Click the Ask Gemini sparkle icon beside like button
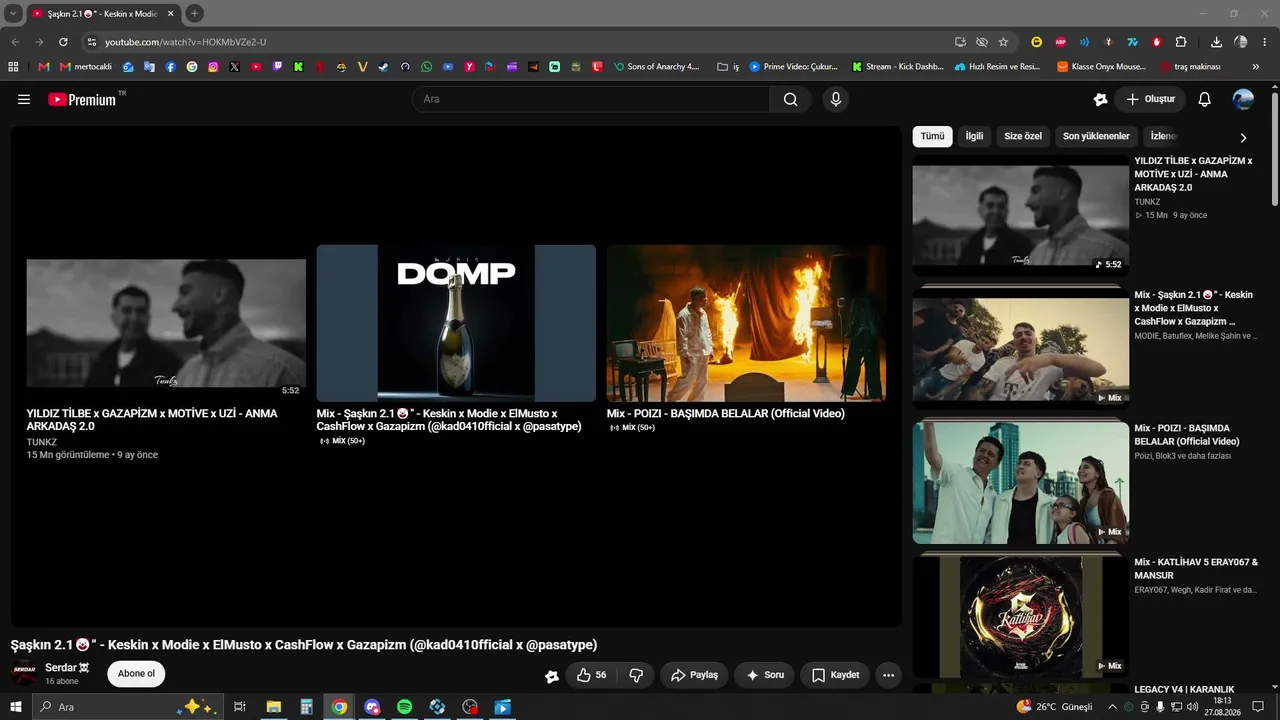The image size is (1280, 720). (x=552, y=676)
